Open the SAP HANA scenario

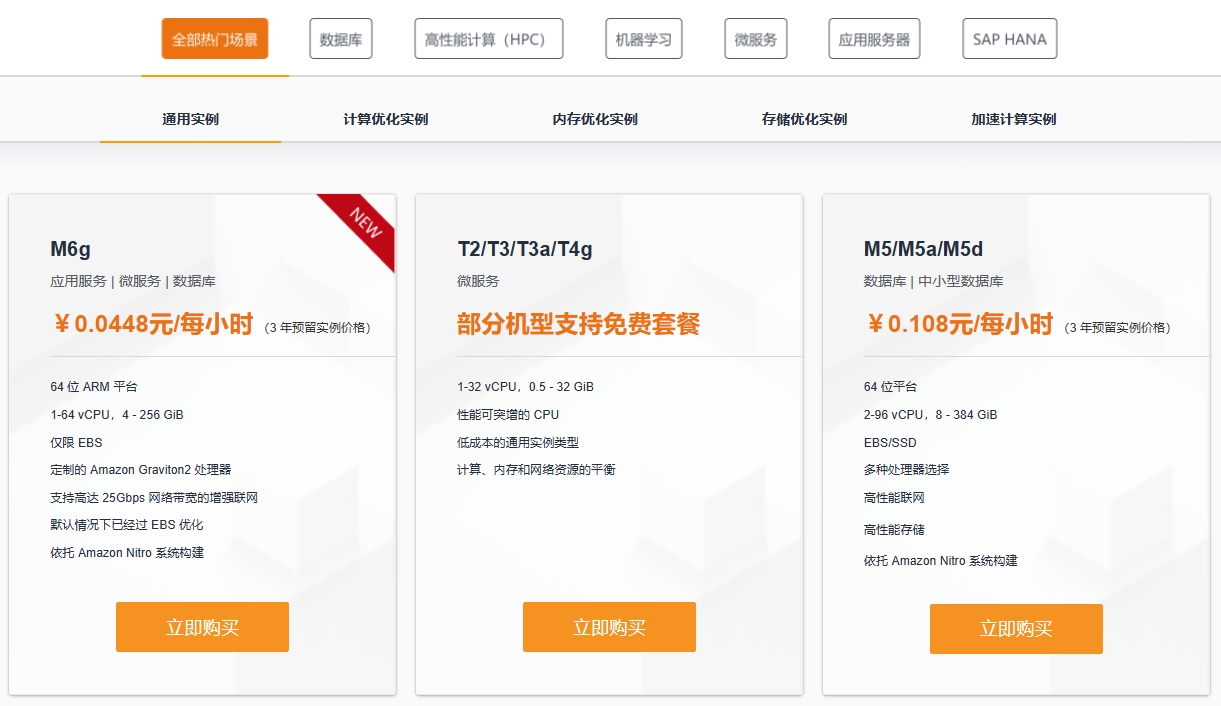(x=1009, y=38)
